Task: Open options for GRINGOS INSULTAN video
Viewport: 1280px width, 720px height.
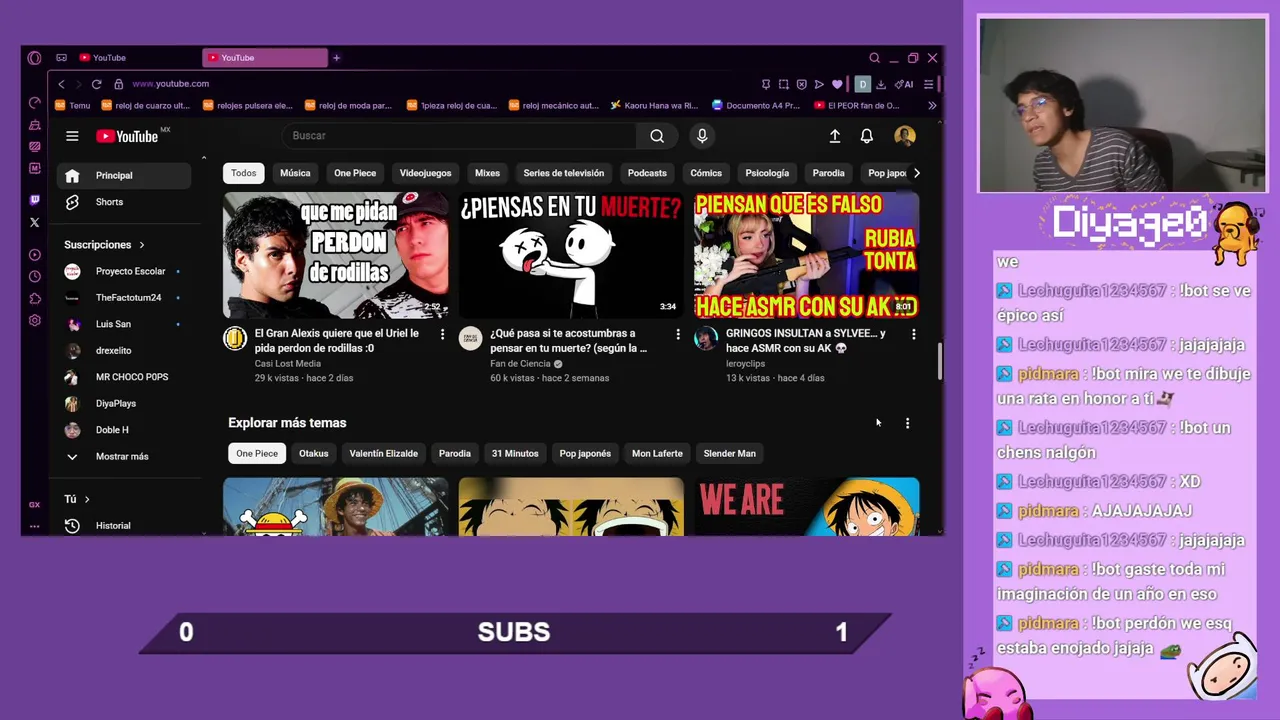Action: (x=913, y=334)
